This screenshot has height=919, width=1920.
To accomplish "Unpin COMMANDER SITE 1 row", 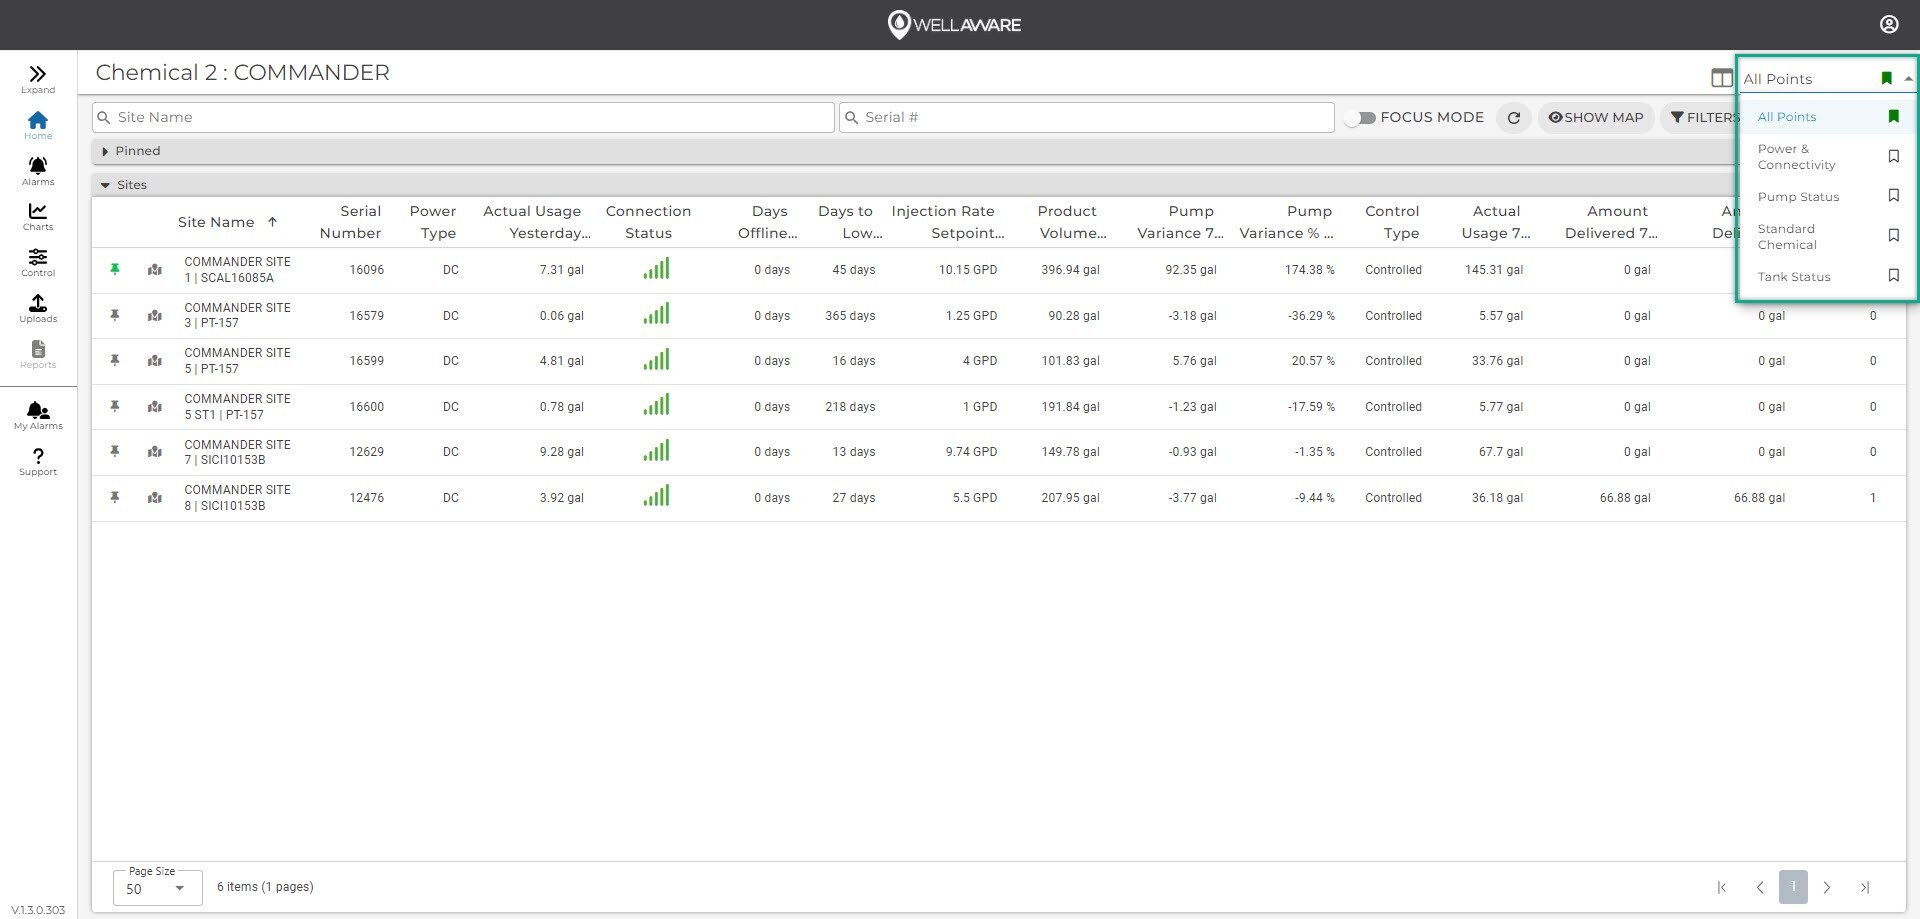I will pos(115,269).
